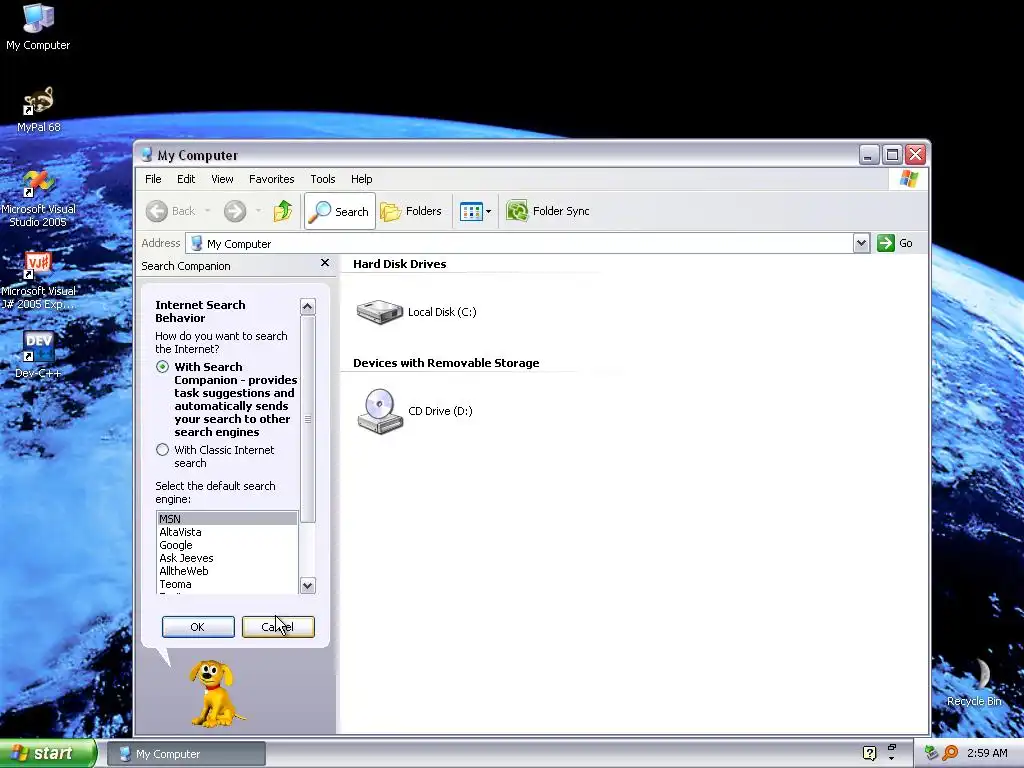1024x768 pixels.
Task: Toggle the Search pane toolbar button
Action: click(x=340, y=211)
